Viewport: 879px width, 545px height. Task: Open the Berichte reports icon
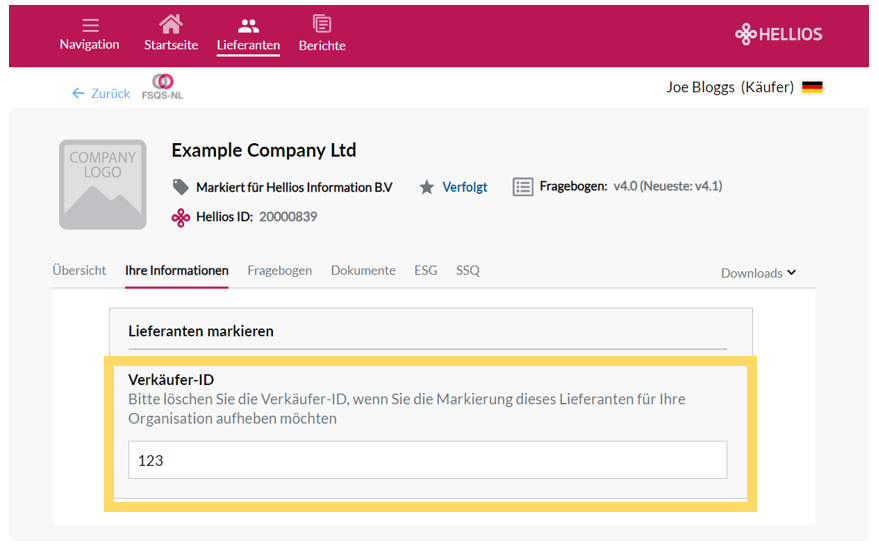[x=322, y=24]
